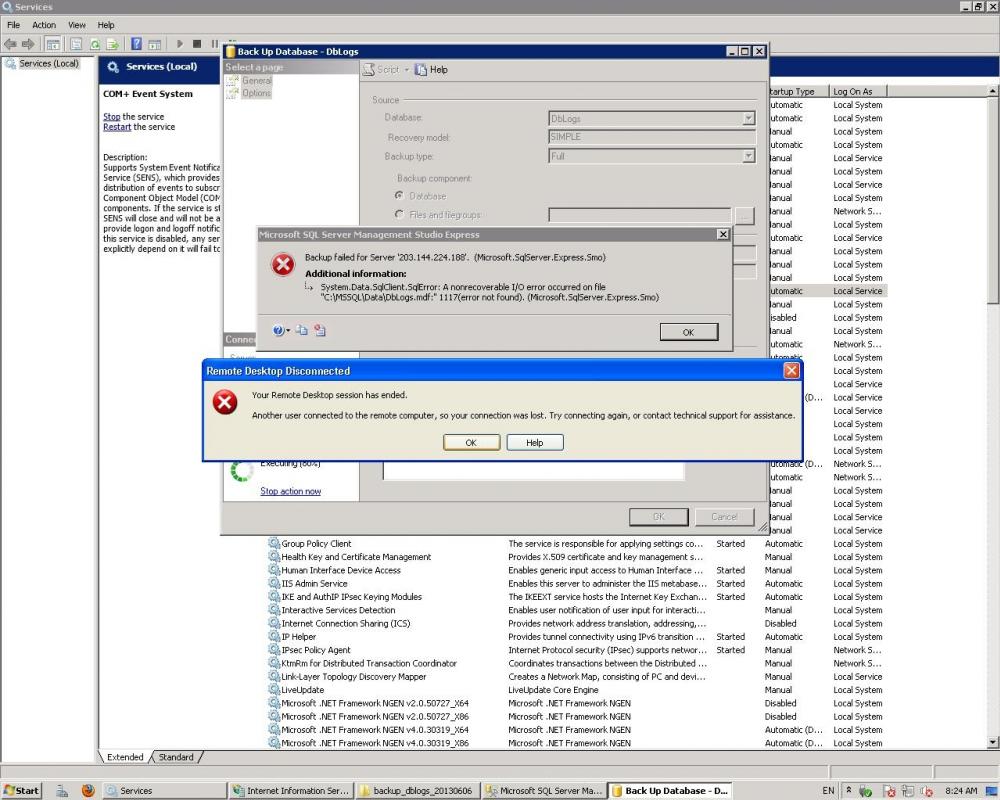The height and width of the screenshot is (800, 1000).
Task: Switch to the Standard tab
Action: [176, 757]
